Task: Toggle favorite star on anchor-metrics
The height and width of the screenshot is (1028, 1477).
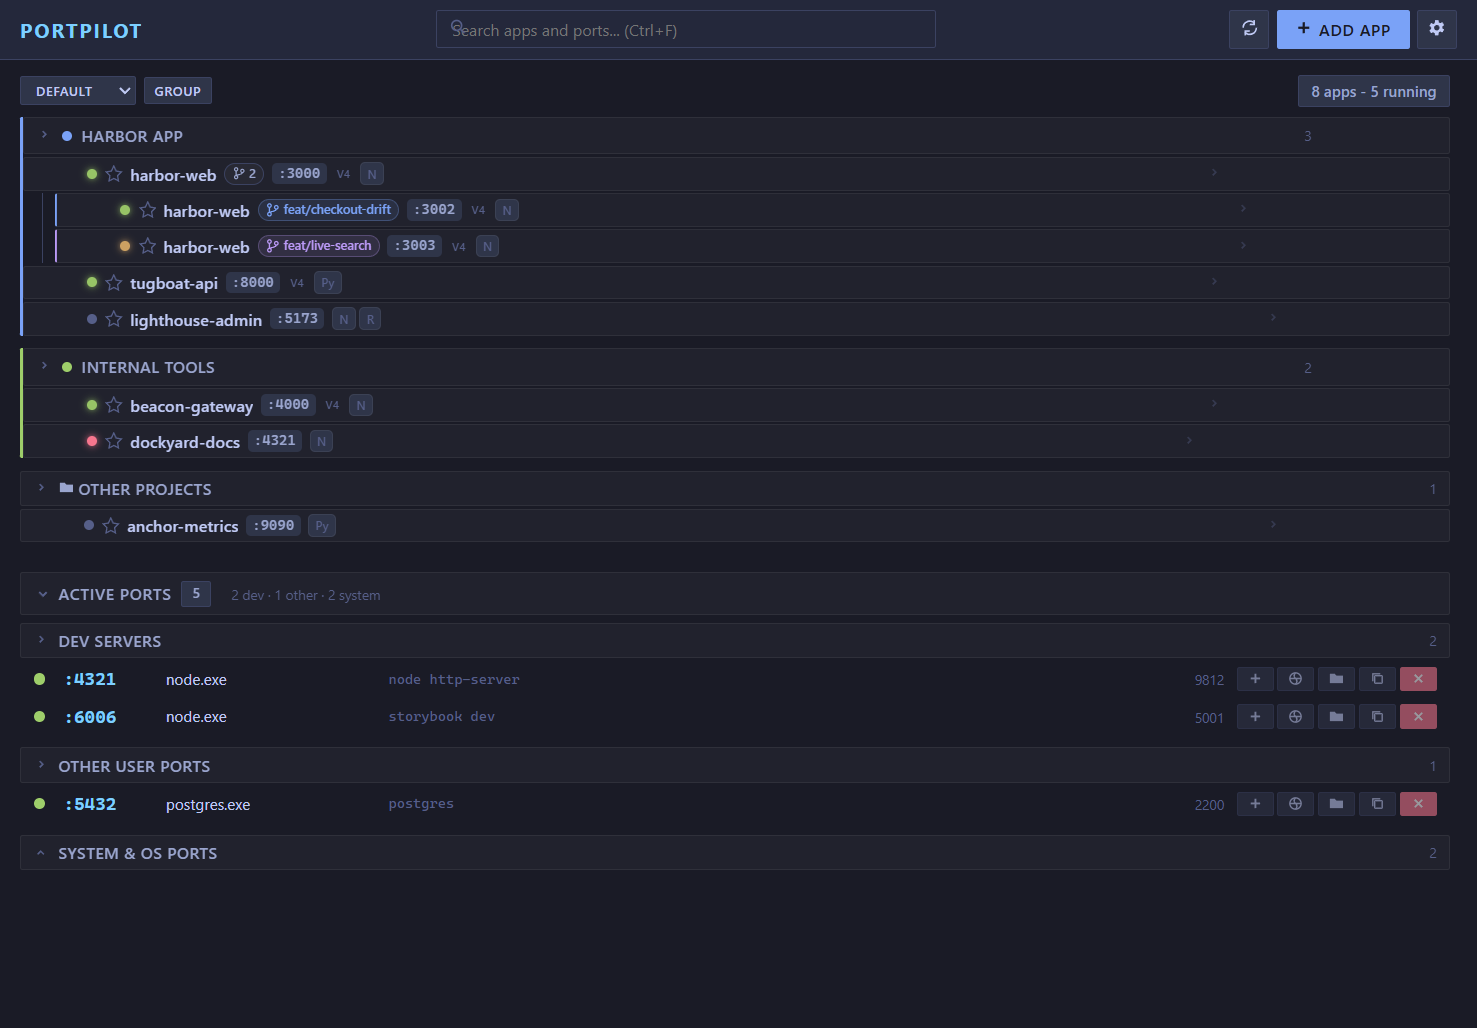Action: (x=111, y=526)
